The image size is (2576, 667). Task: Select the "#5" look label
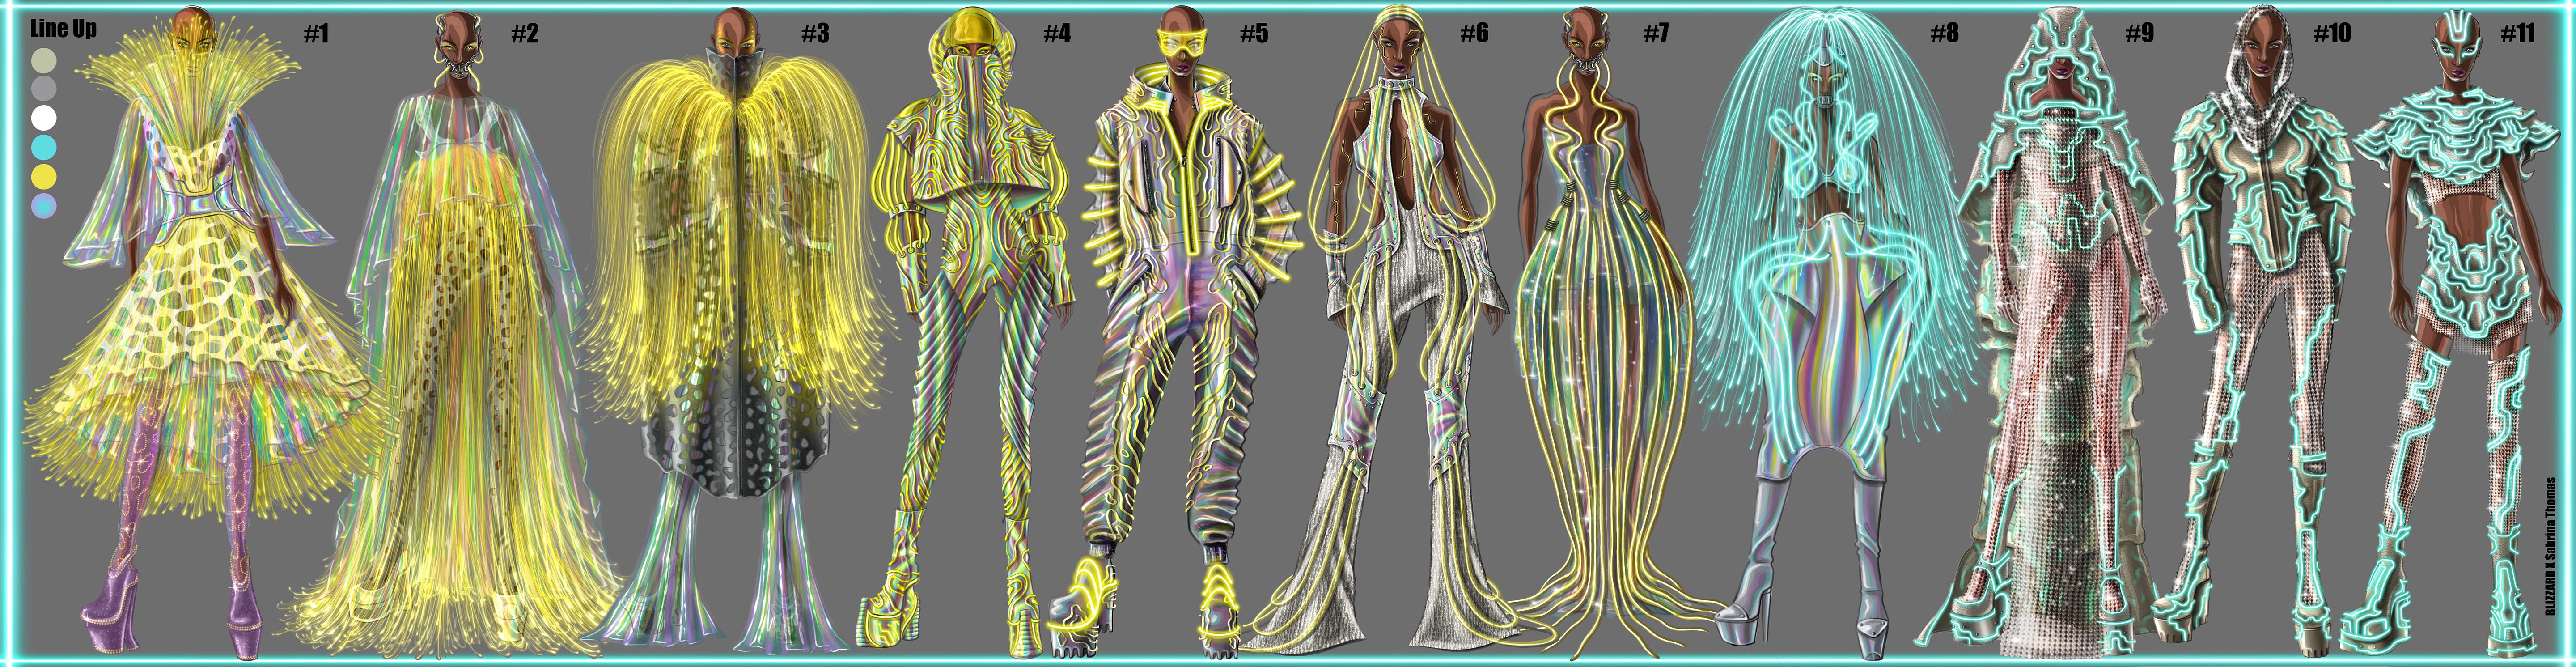click(1253, 34)
